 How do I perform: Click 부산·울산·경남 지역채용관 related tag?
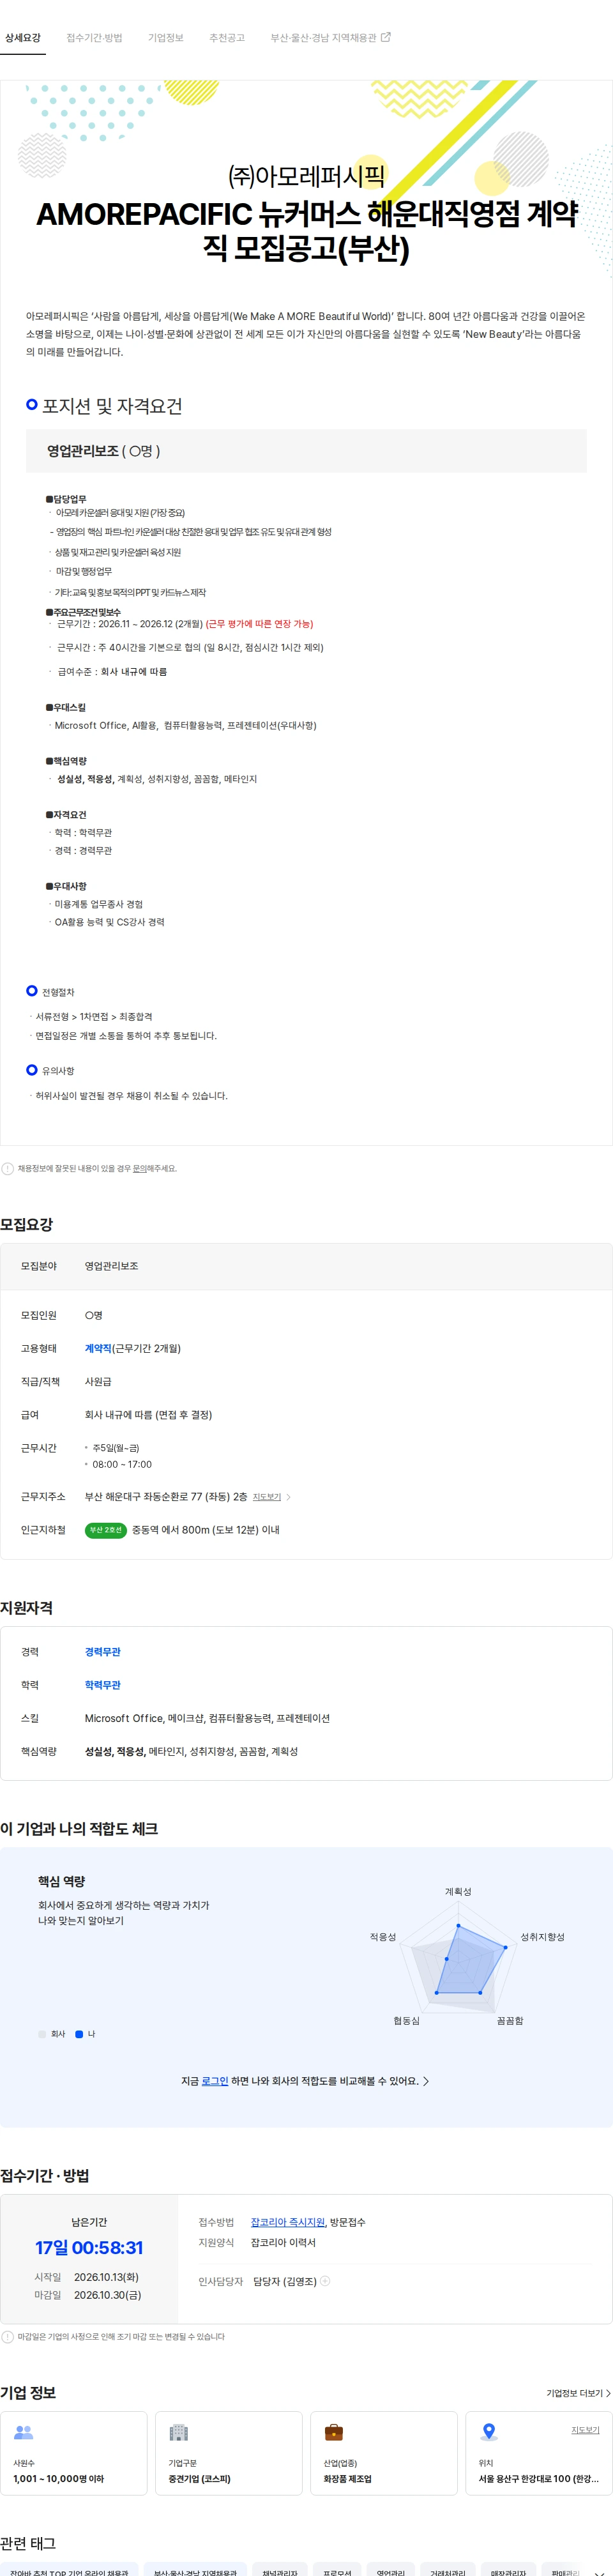point(195,2569)
